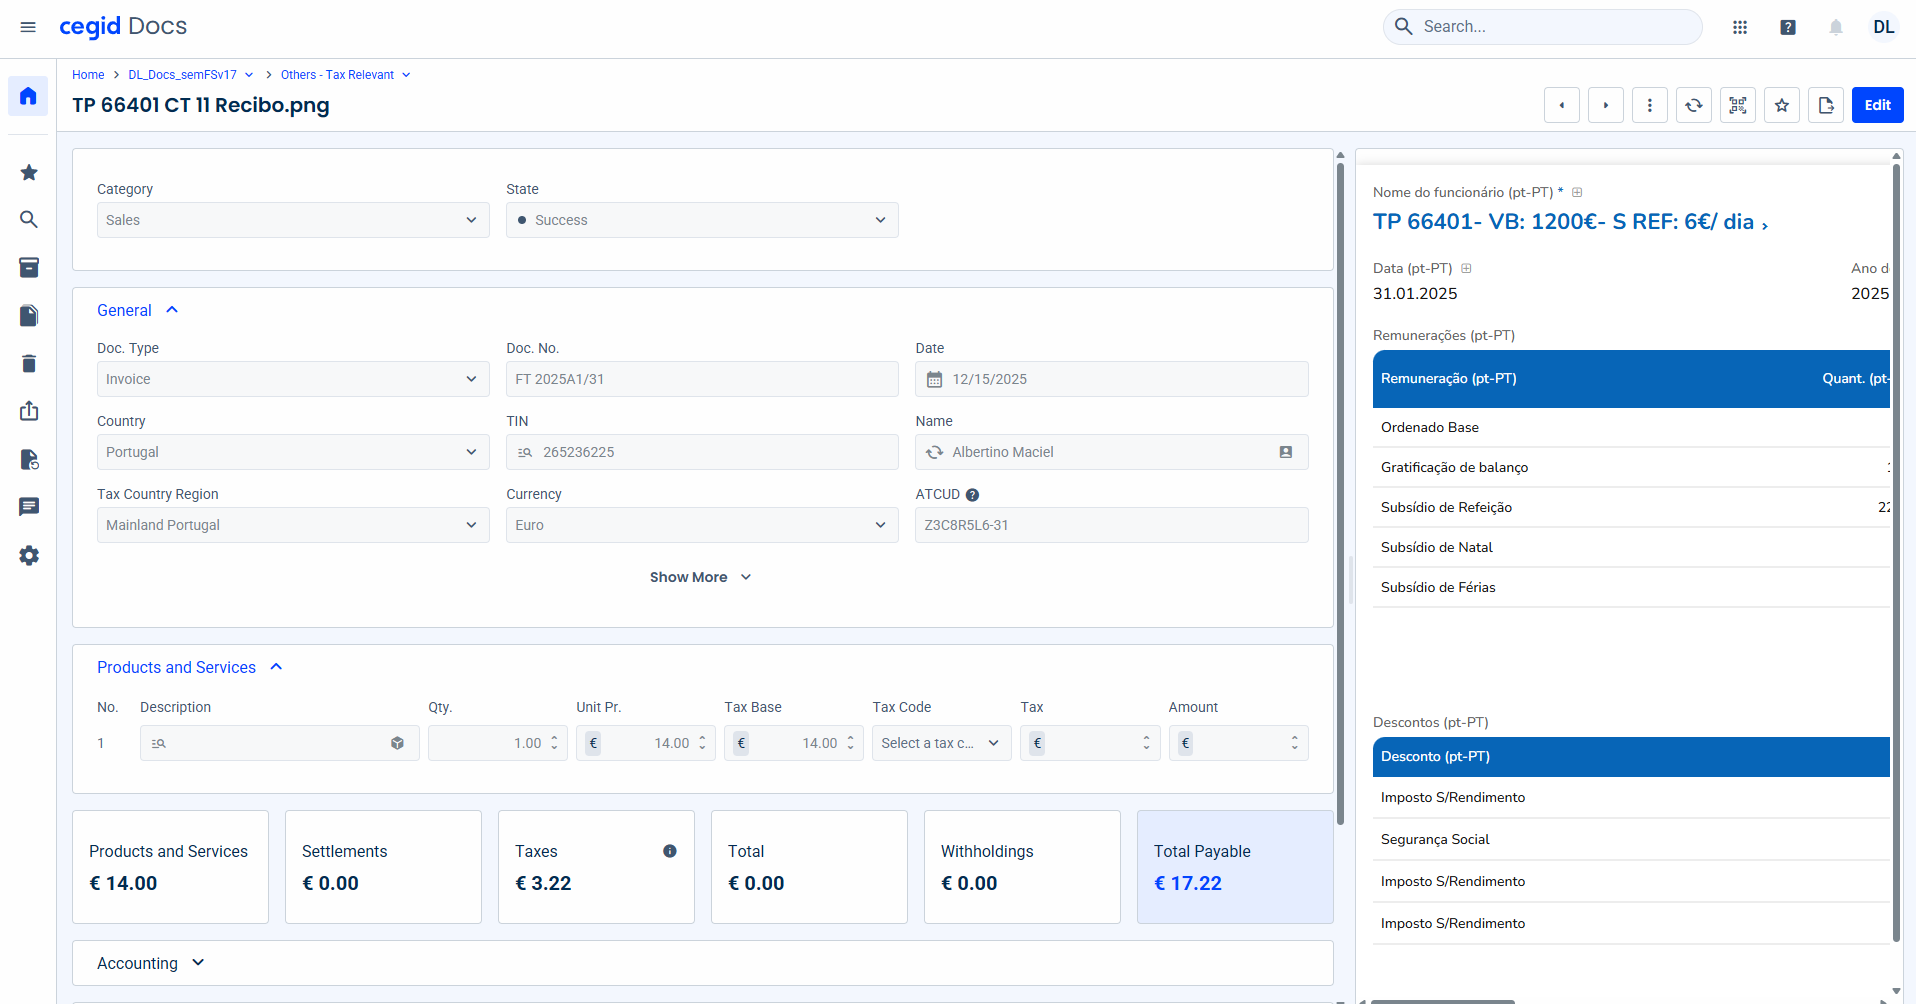
Task: Open the Home breadcrumb link
Action: (88, 75)
